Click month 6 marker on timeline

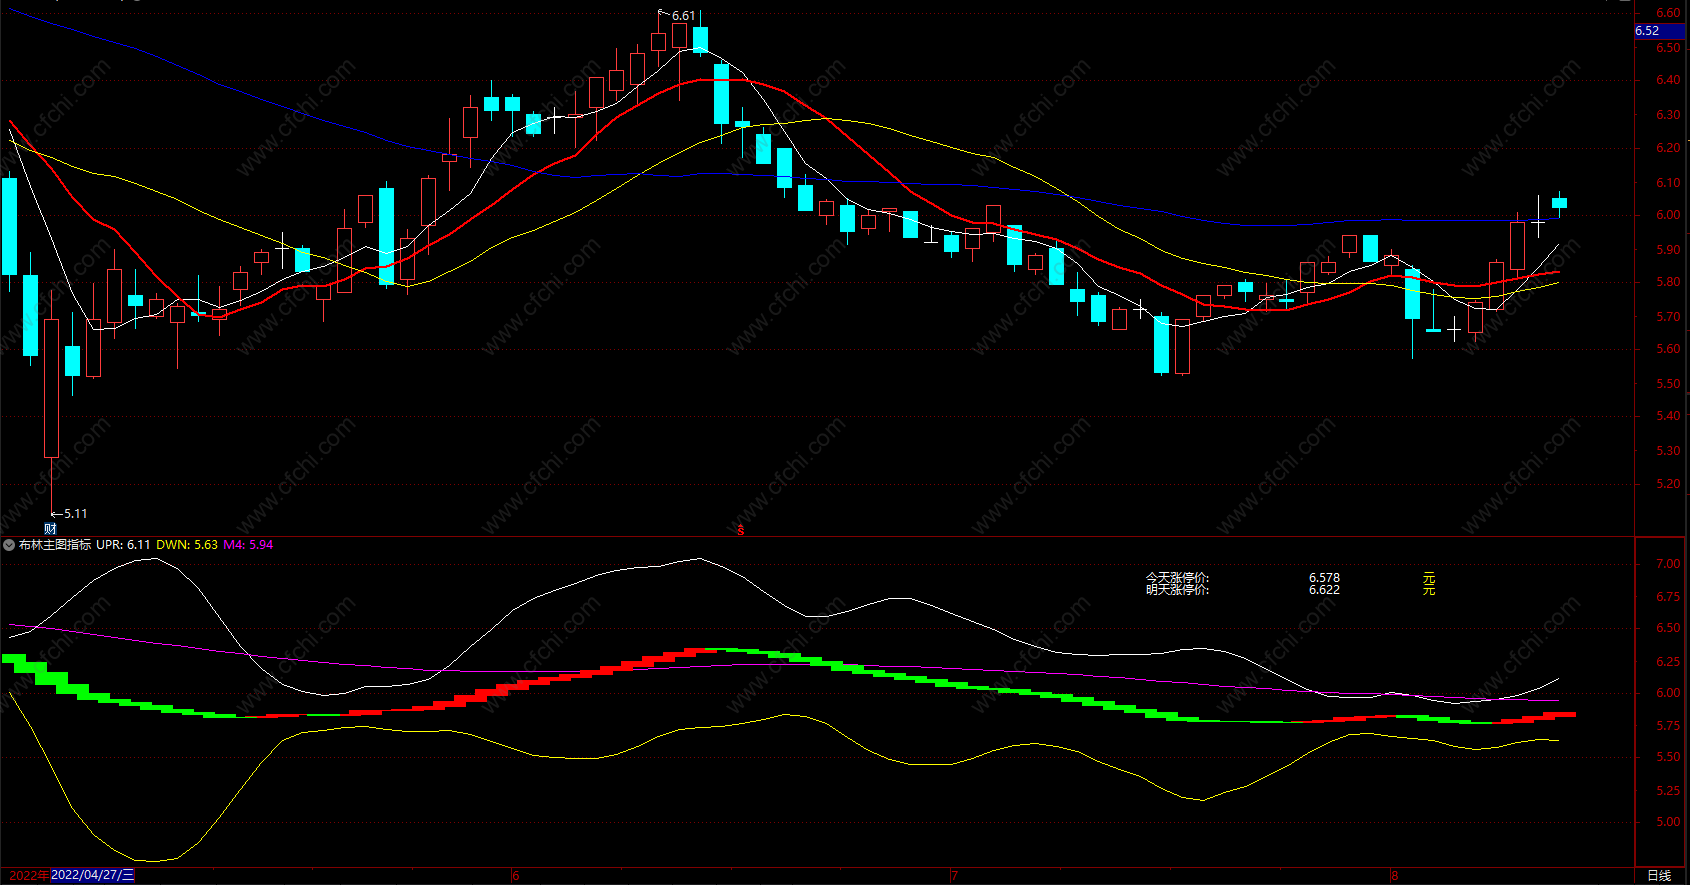pos(516,876)
